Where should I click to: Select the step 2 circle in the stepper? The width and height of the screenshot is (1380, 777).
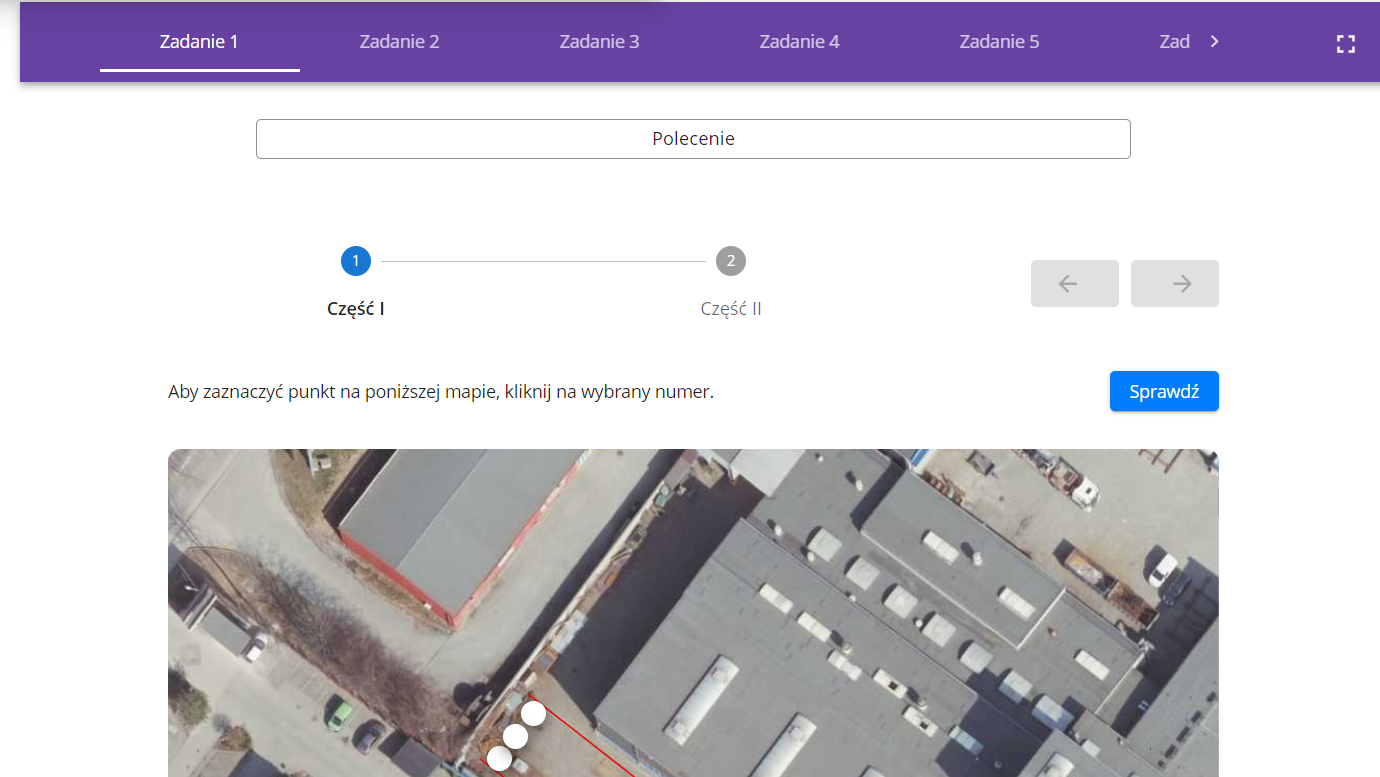(x=731, y=262)
